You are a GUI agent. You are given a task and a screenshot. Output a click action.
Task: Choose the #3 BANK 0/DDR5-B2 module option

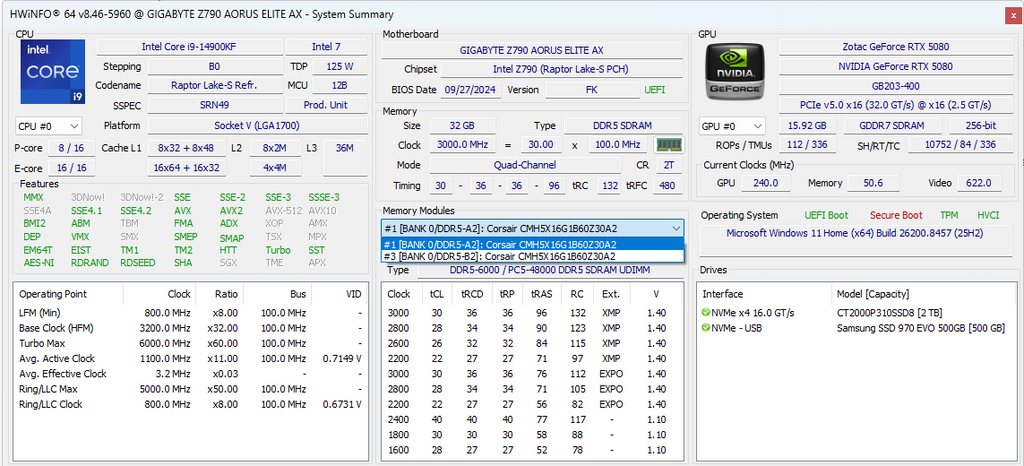(x=532, y=256)
